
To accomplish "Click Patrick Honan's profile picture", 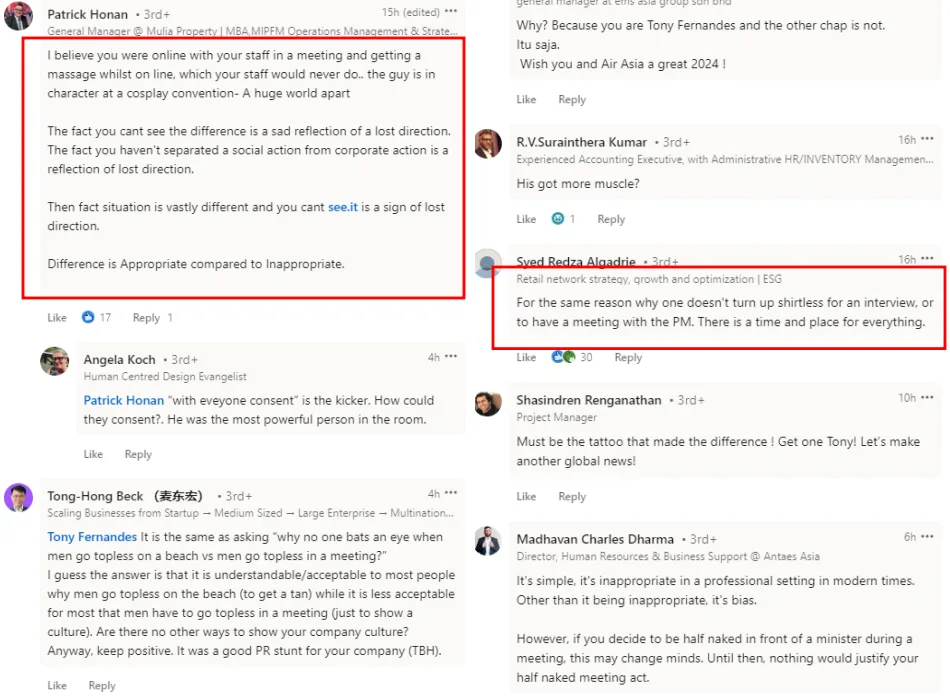I will 18,16.
